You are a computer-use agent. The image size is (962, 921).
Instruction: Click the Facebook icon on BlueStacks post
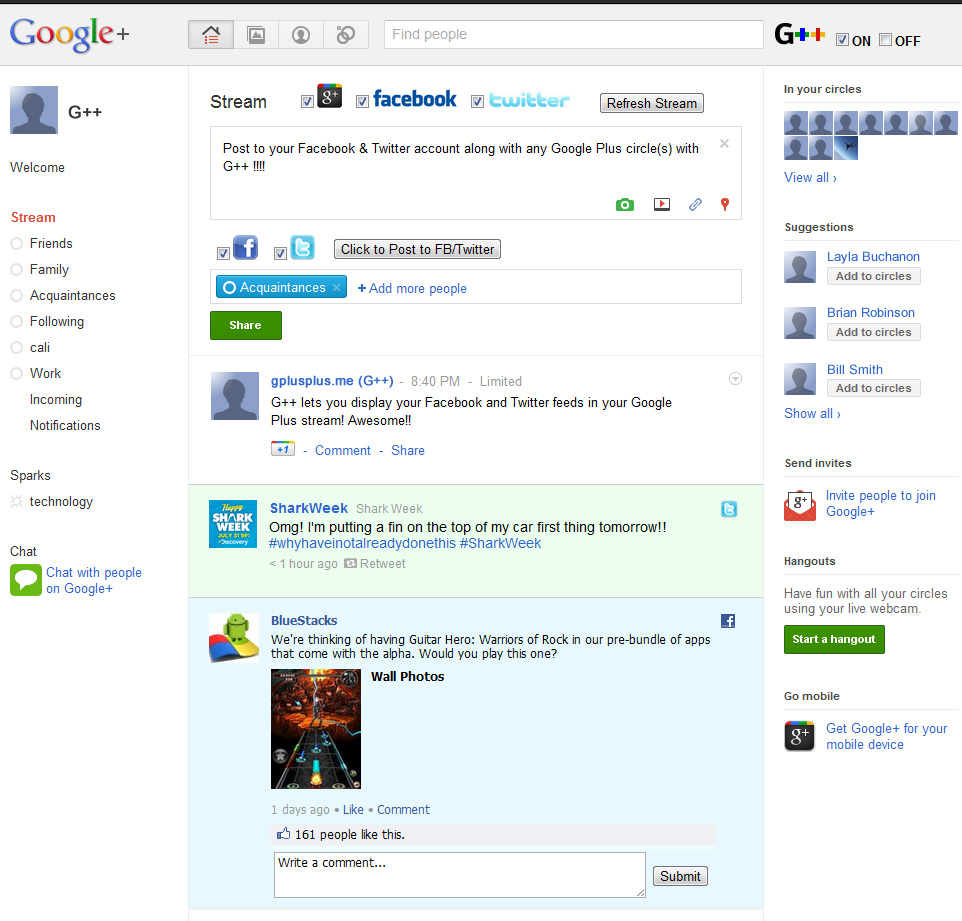click(728, 621)
